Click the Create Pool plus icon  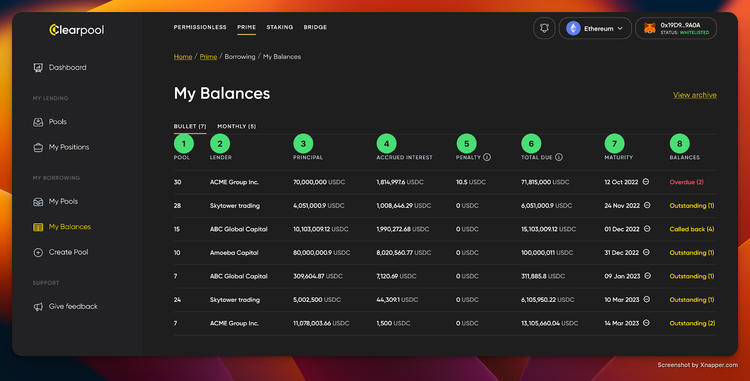pyautogui.click(x=38, y=252)
